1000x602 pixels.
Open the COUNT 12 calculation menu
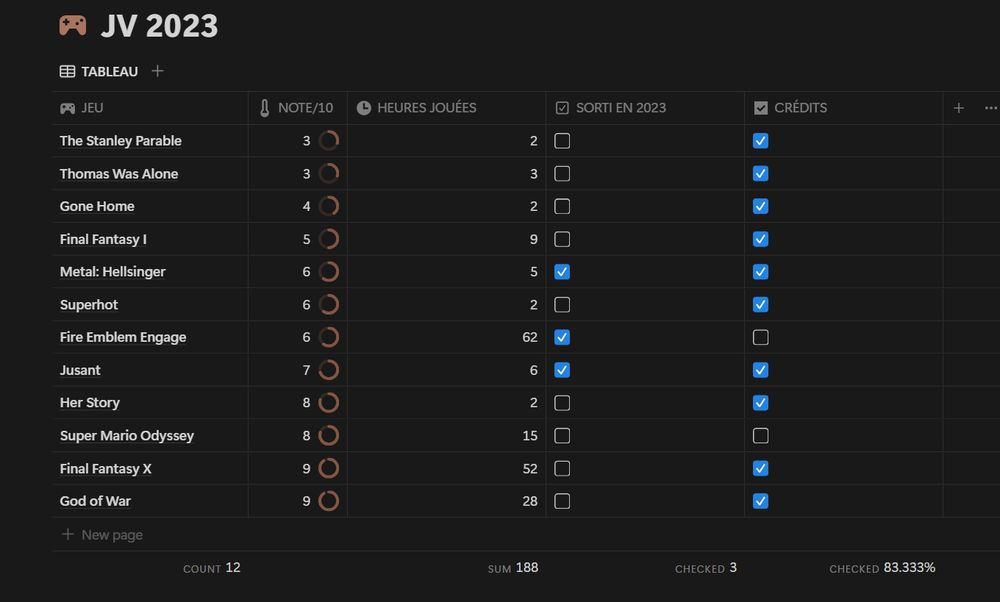click(x=212, y=568)
